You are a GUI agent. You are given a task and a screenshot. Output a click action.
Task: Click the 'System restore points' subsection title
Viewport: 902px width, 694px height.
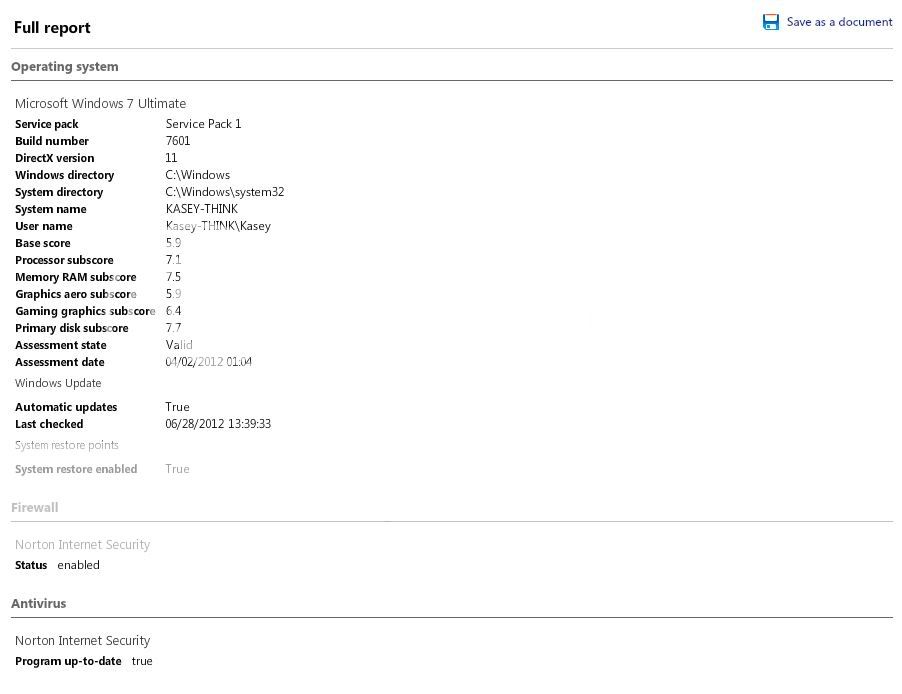click(67, 445)
